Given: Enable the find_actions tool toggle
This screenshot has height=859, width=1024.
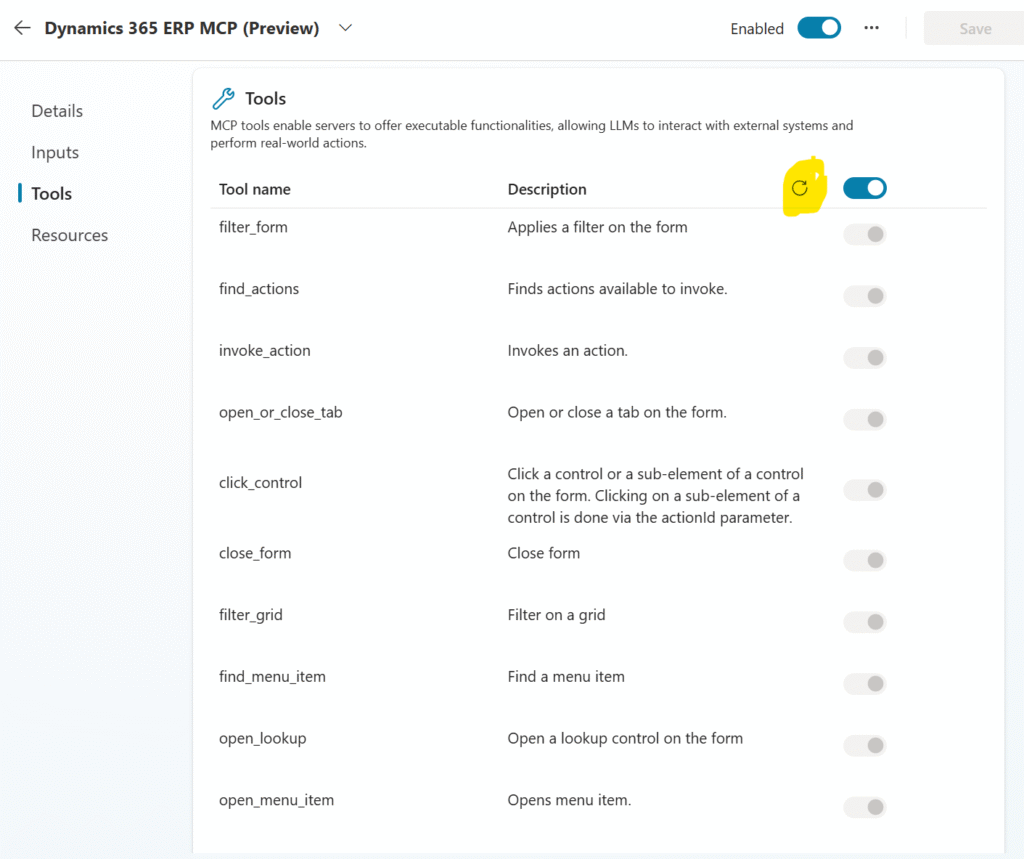Looking at the screenshot, I should (x=865, y=296).
